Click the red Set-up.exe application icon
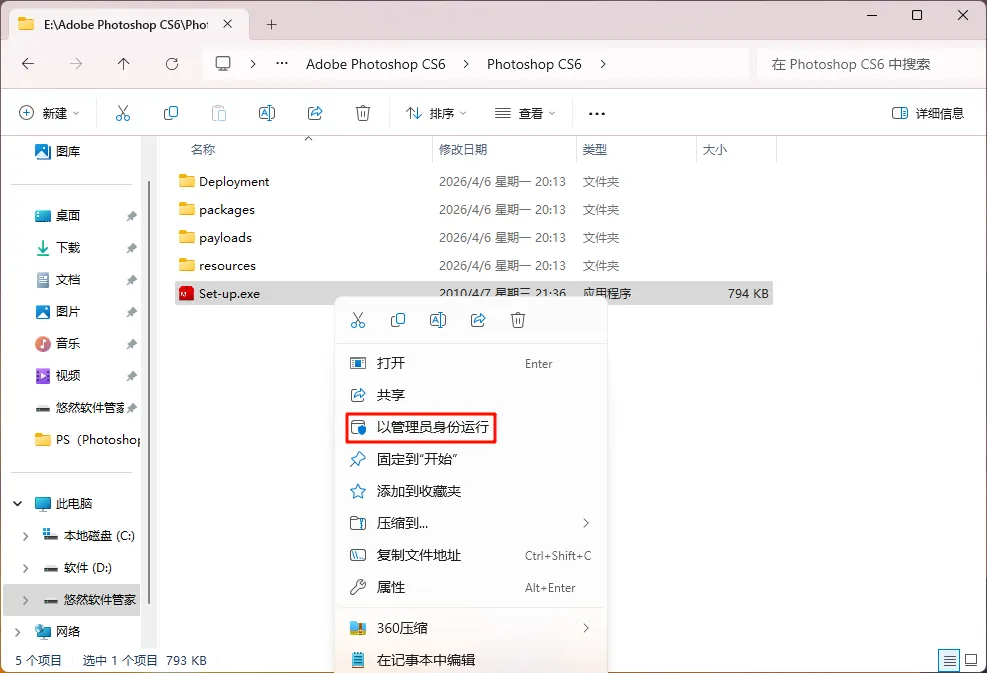The width and height of the screenshot is (987, 673). click(x=186, y=293)
